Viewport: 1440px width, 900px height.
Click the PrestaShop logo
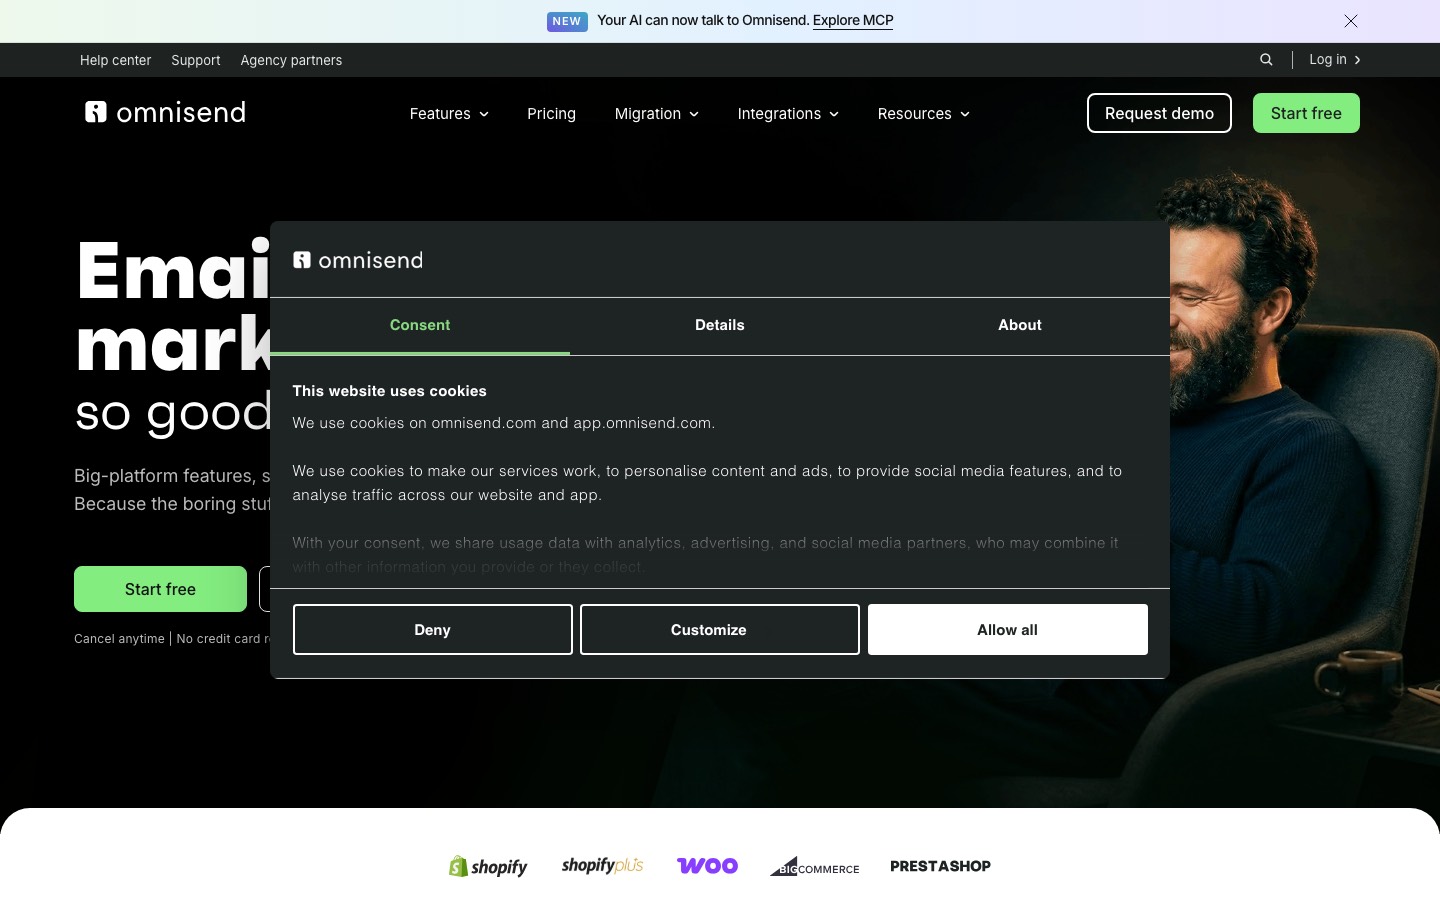pos(940,866)
